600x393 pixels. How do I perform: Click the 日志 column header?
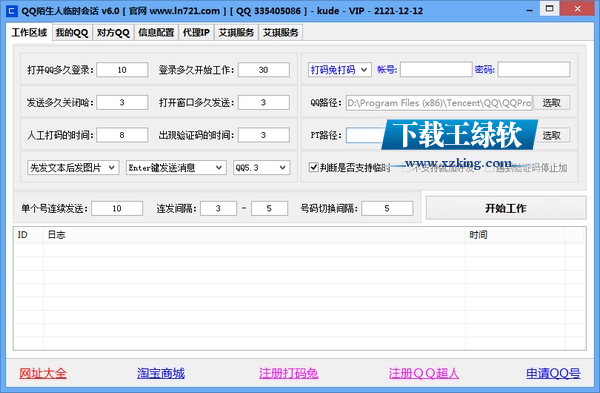click(x=254, y=235)
